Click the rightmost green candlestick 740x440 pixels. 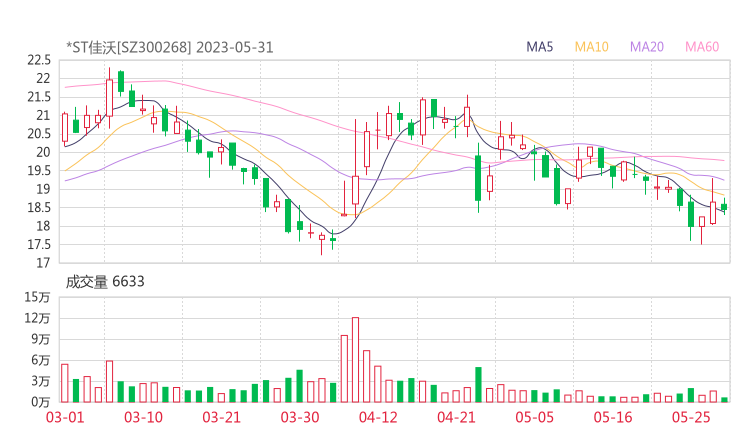[724, 207]
